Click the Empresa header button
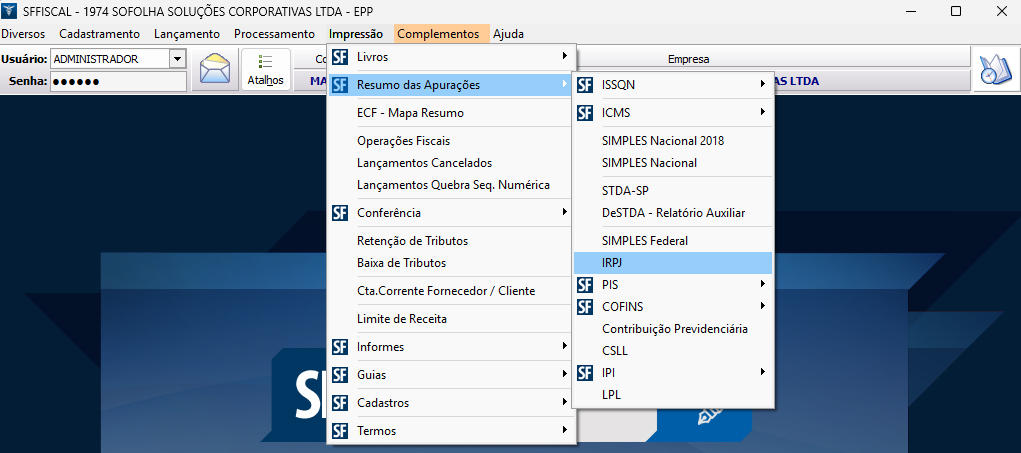 point(688,59)
